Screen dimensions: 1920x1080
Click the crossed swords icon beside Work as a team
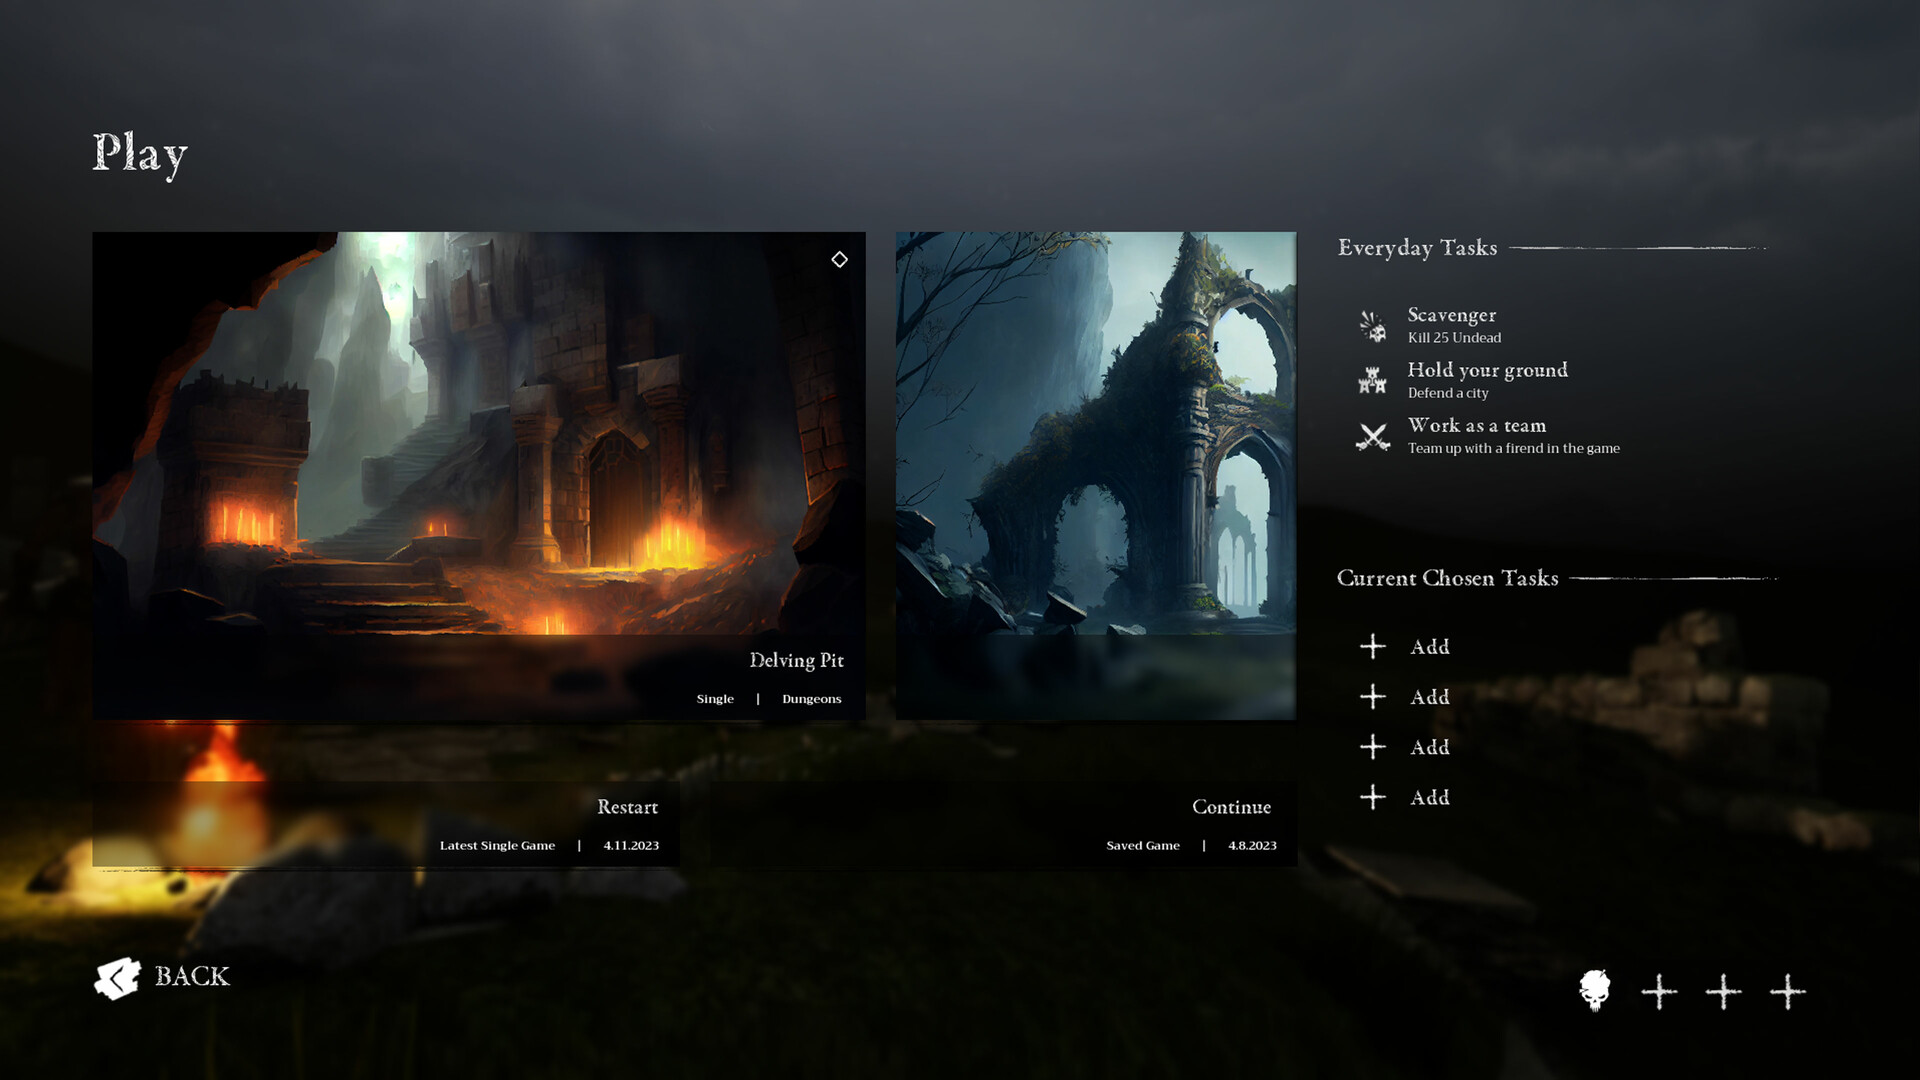(1372, 437)
